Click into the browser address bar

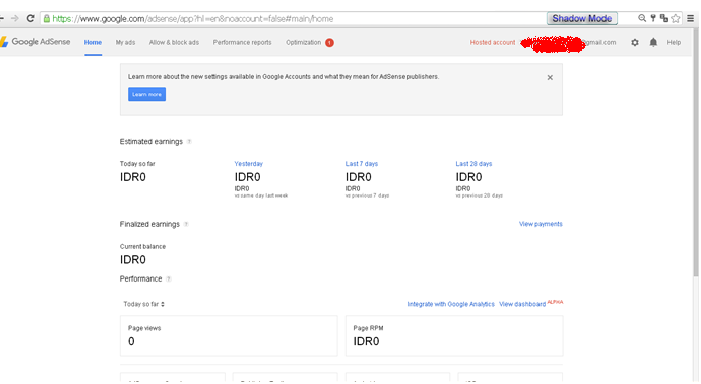pos(291,18)
